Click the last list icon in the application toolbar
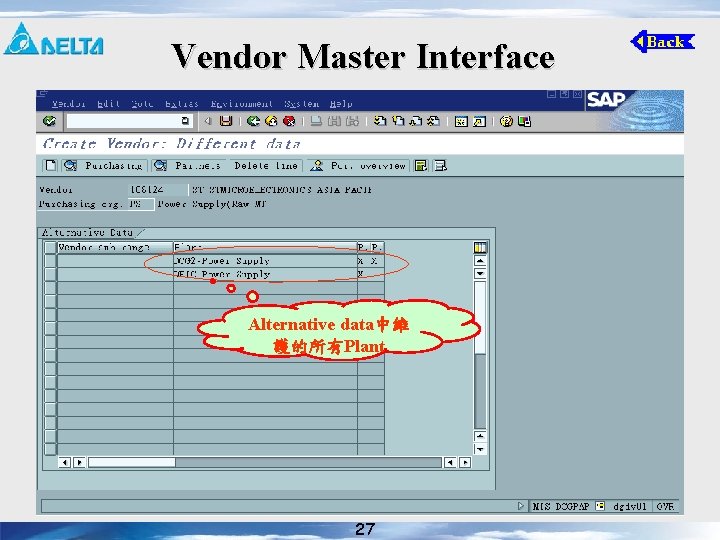 [440, 166]
